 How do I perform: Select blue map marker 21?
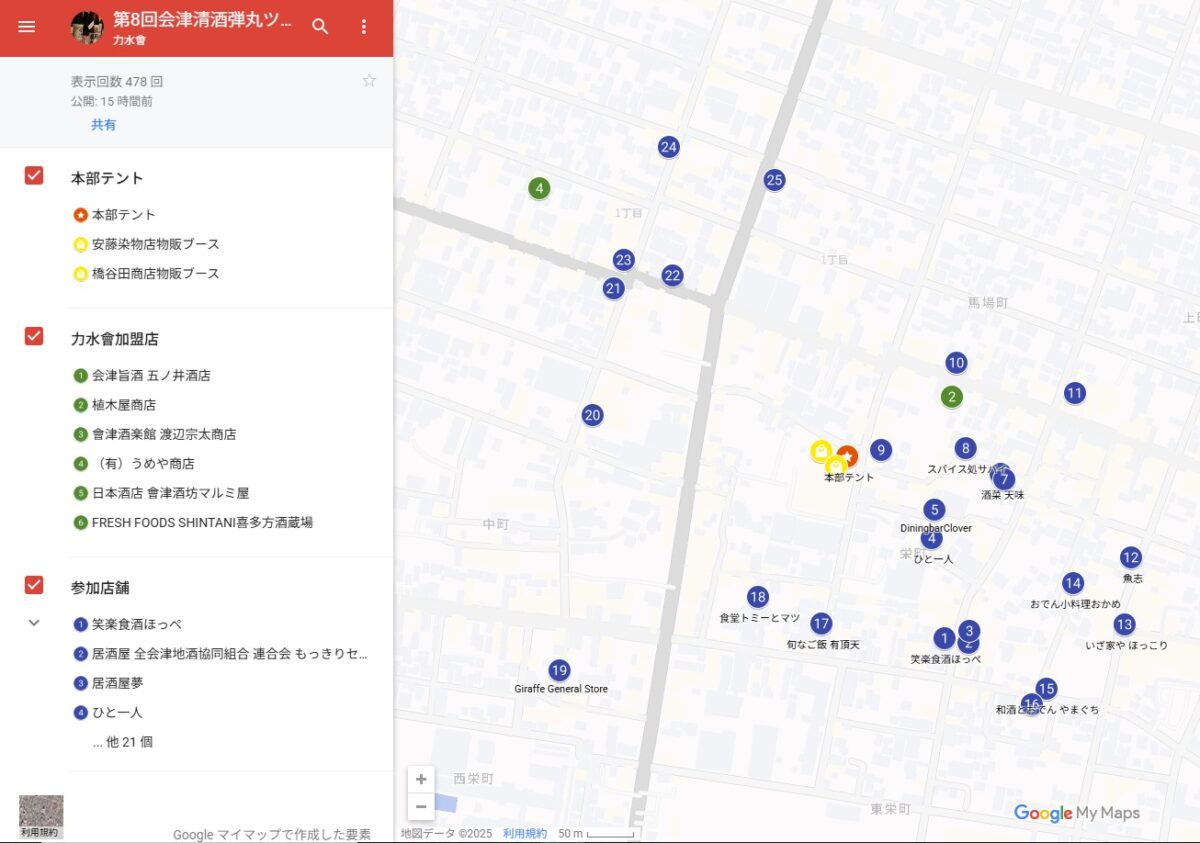click(x=614, y=288)
